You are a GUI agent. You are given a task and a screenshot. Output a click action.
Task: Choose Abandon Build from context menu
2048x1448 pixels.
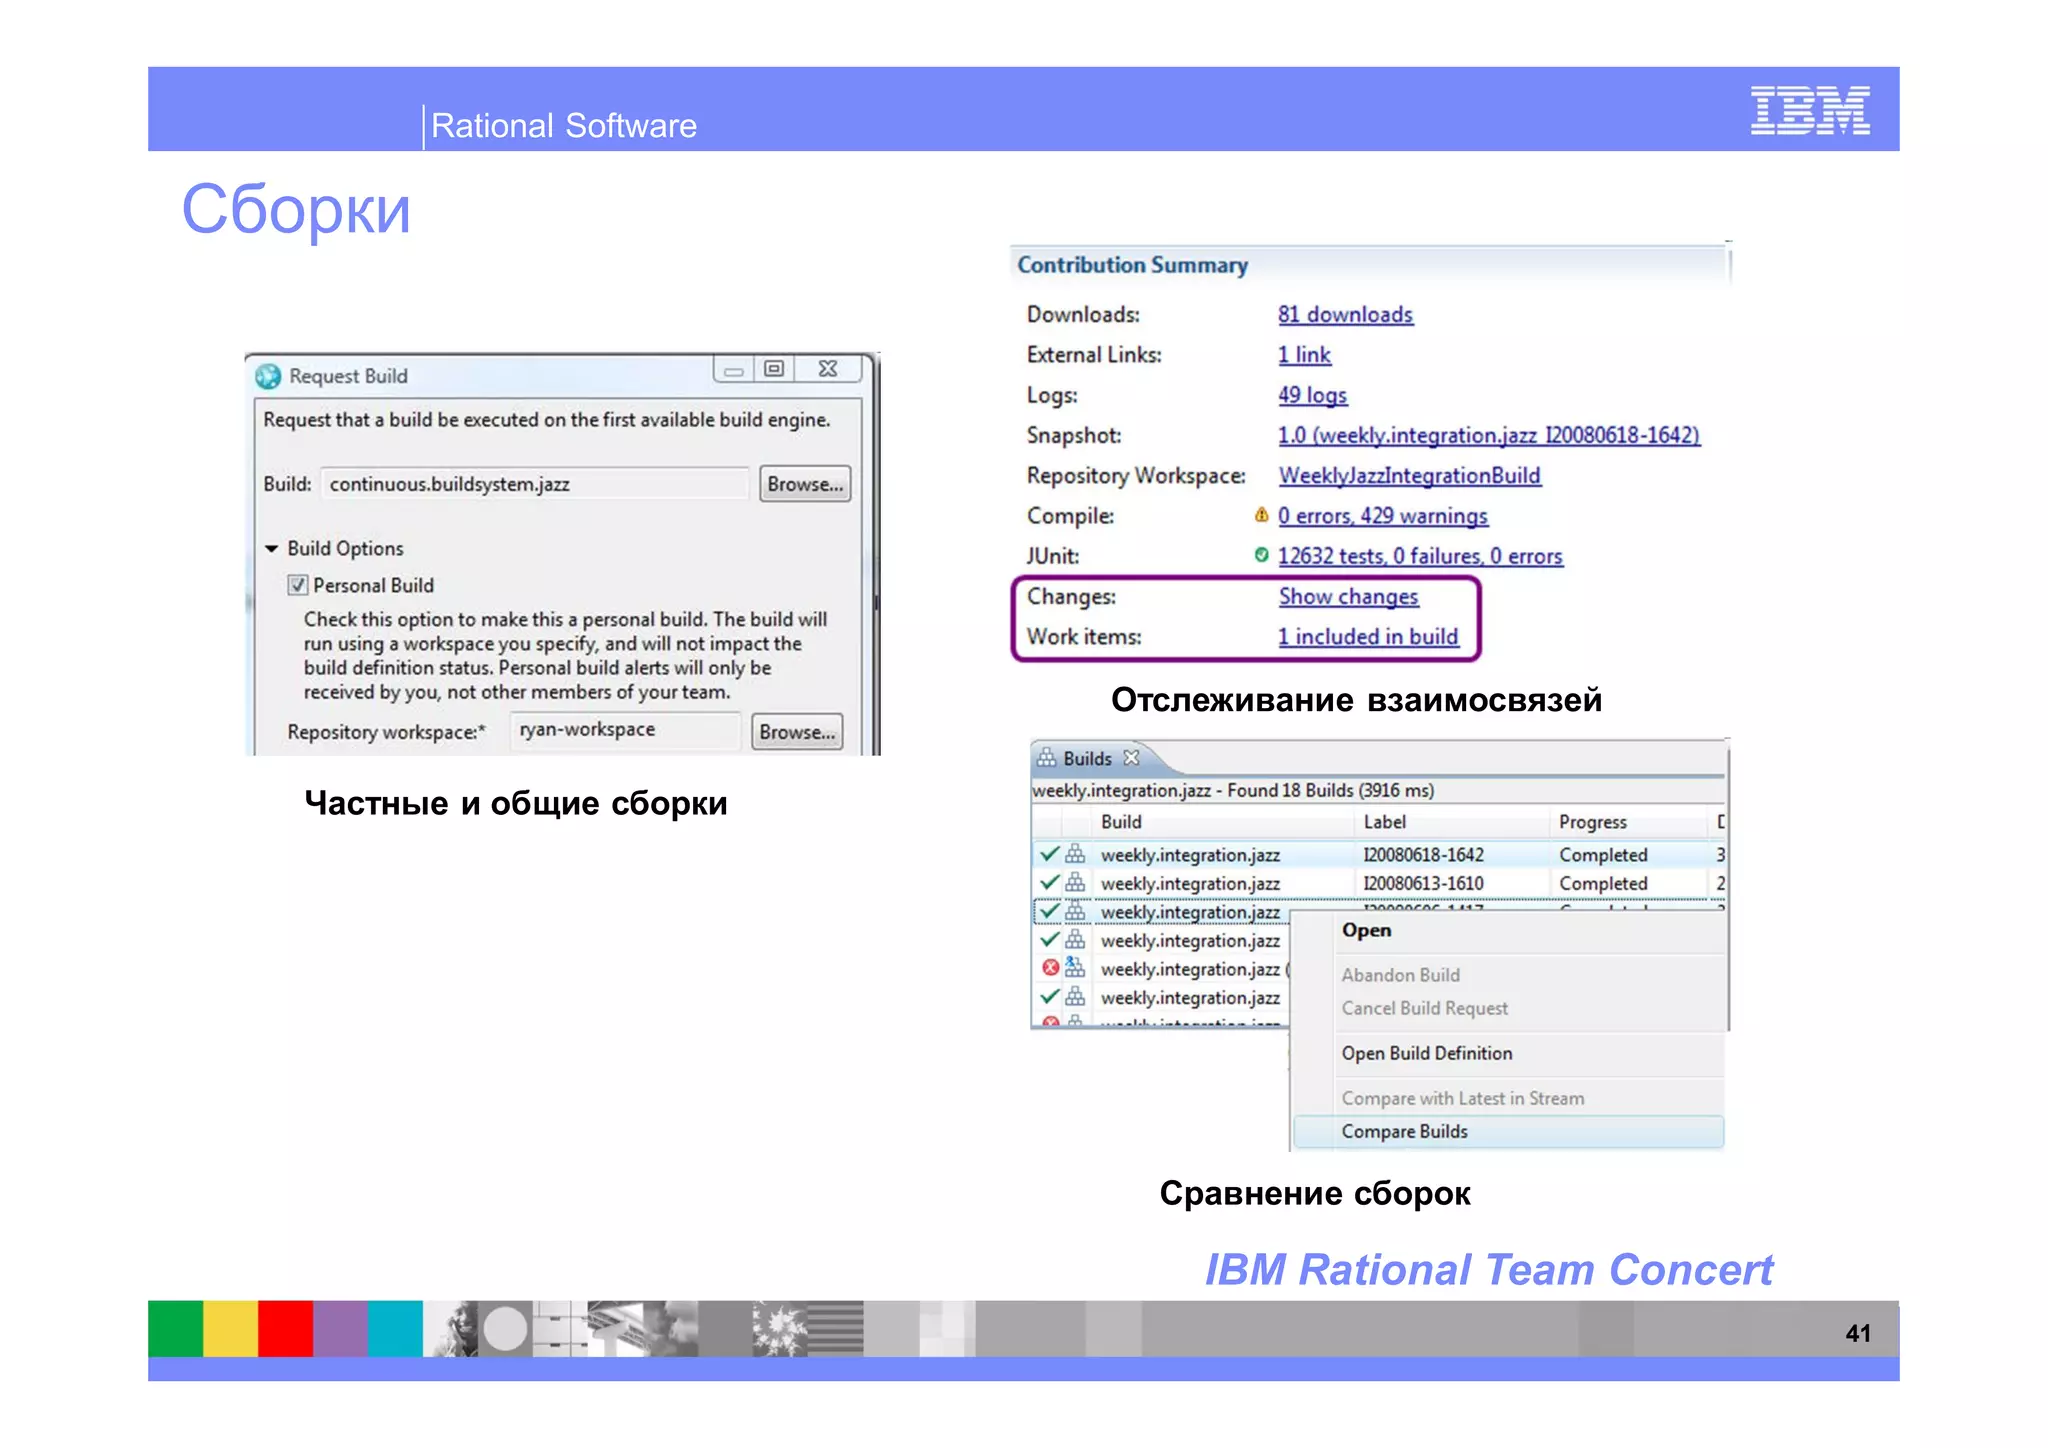(x=1508, y=975)
